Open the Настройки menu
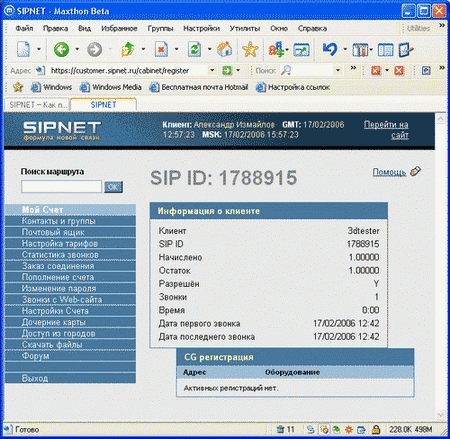This screenshot has height=439, width=450. (x=201, y=28)
